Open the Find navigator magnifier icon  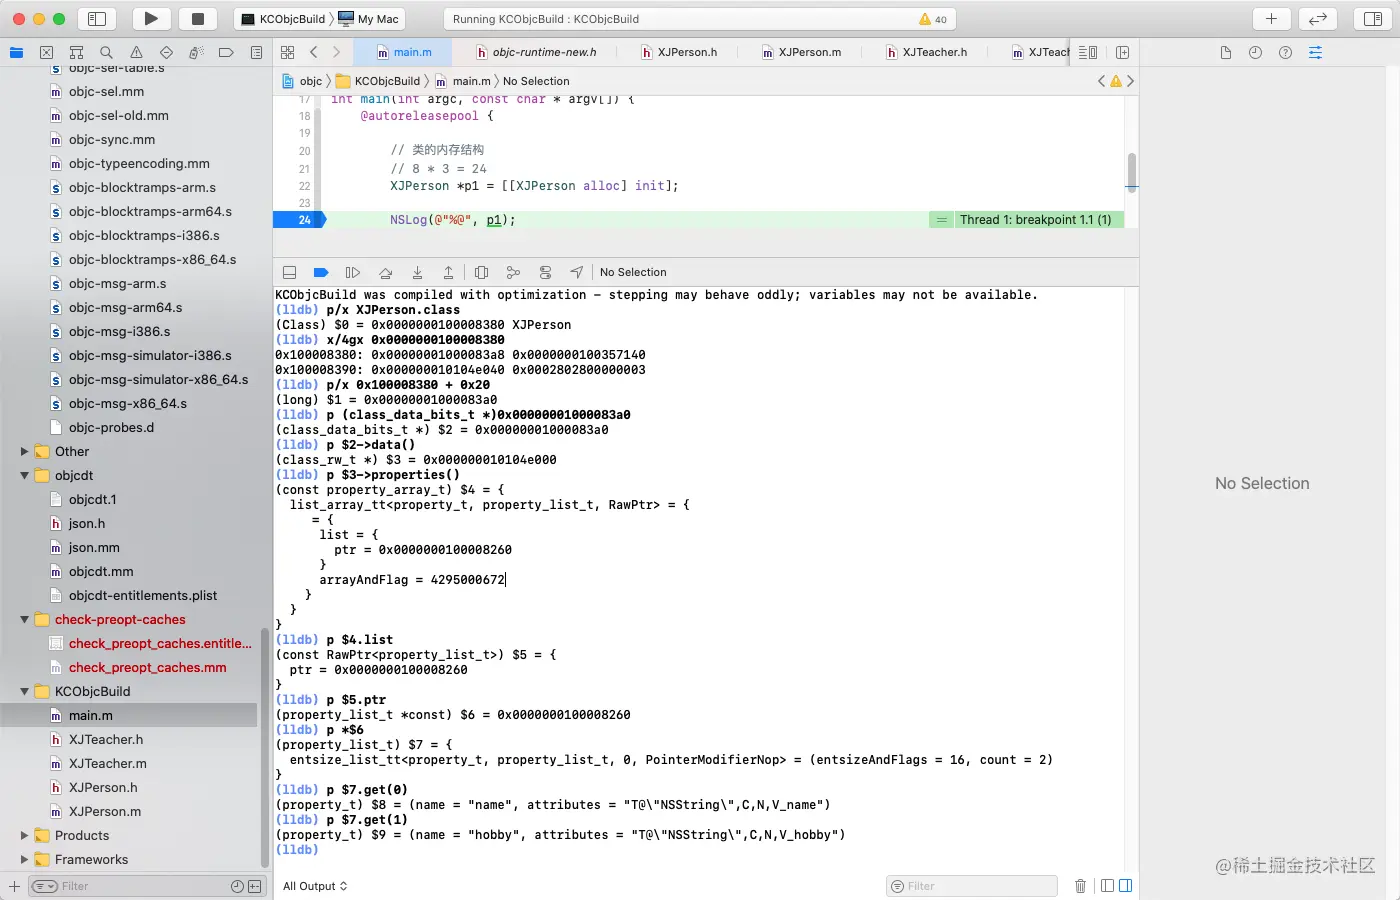pyautogui.click(x=106, y=52)
